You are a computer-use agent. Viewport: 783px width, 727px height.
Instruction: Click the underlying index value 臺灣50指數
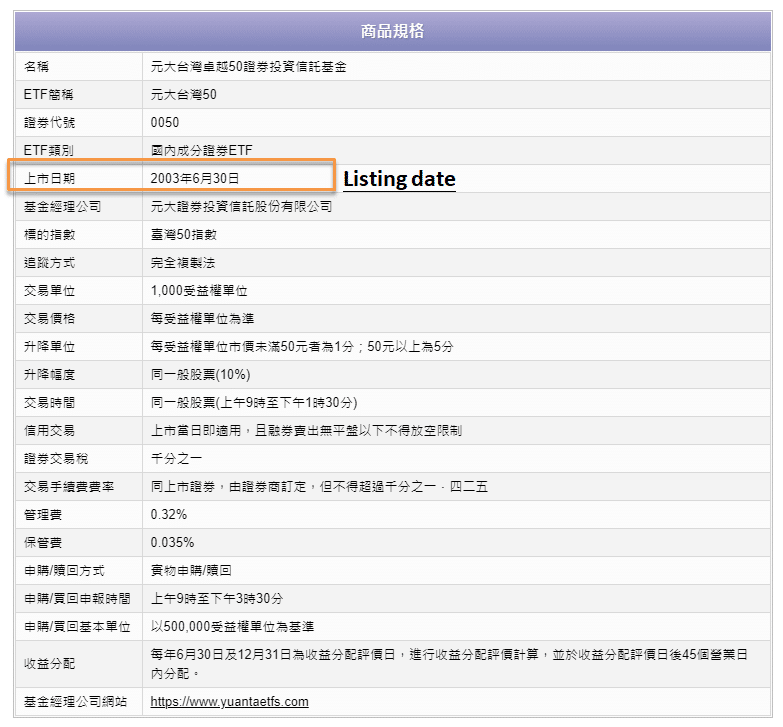(x=183, y=234)
